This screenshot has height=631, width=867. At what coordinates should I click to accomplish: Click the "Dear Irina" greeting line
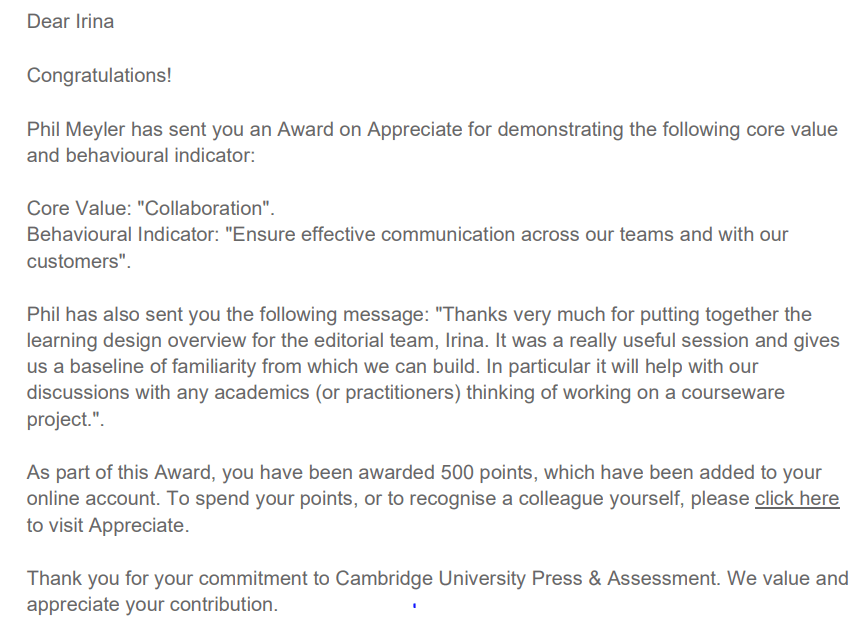click(x=70, y=21)
